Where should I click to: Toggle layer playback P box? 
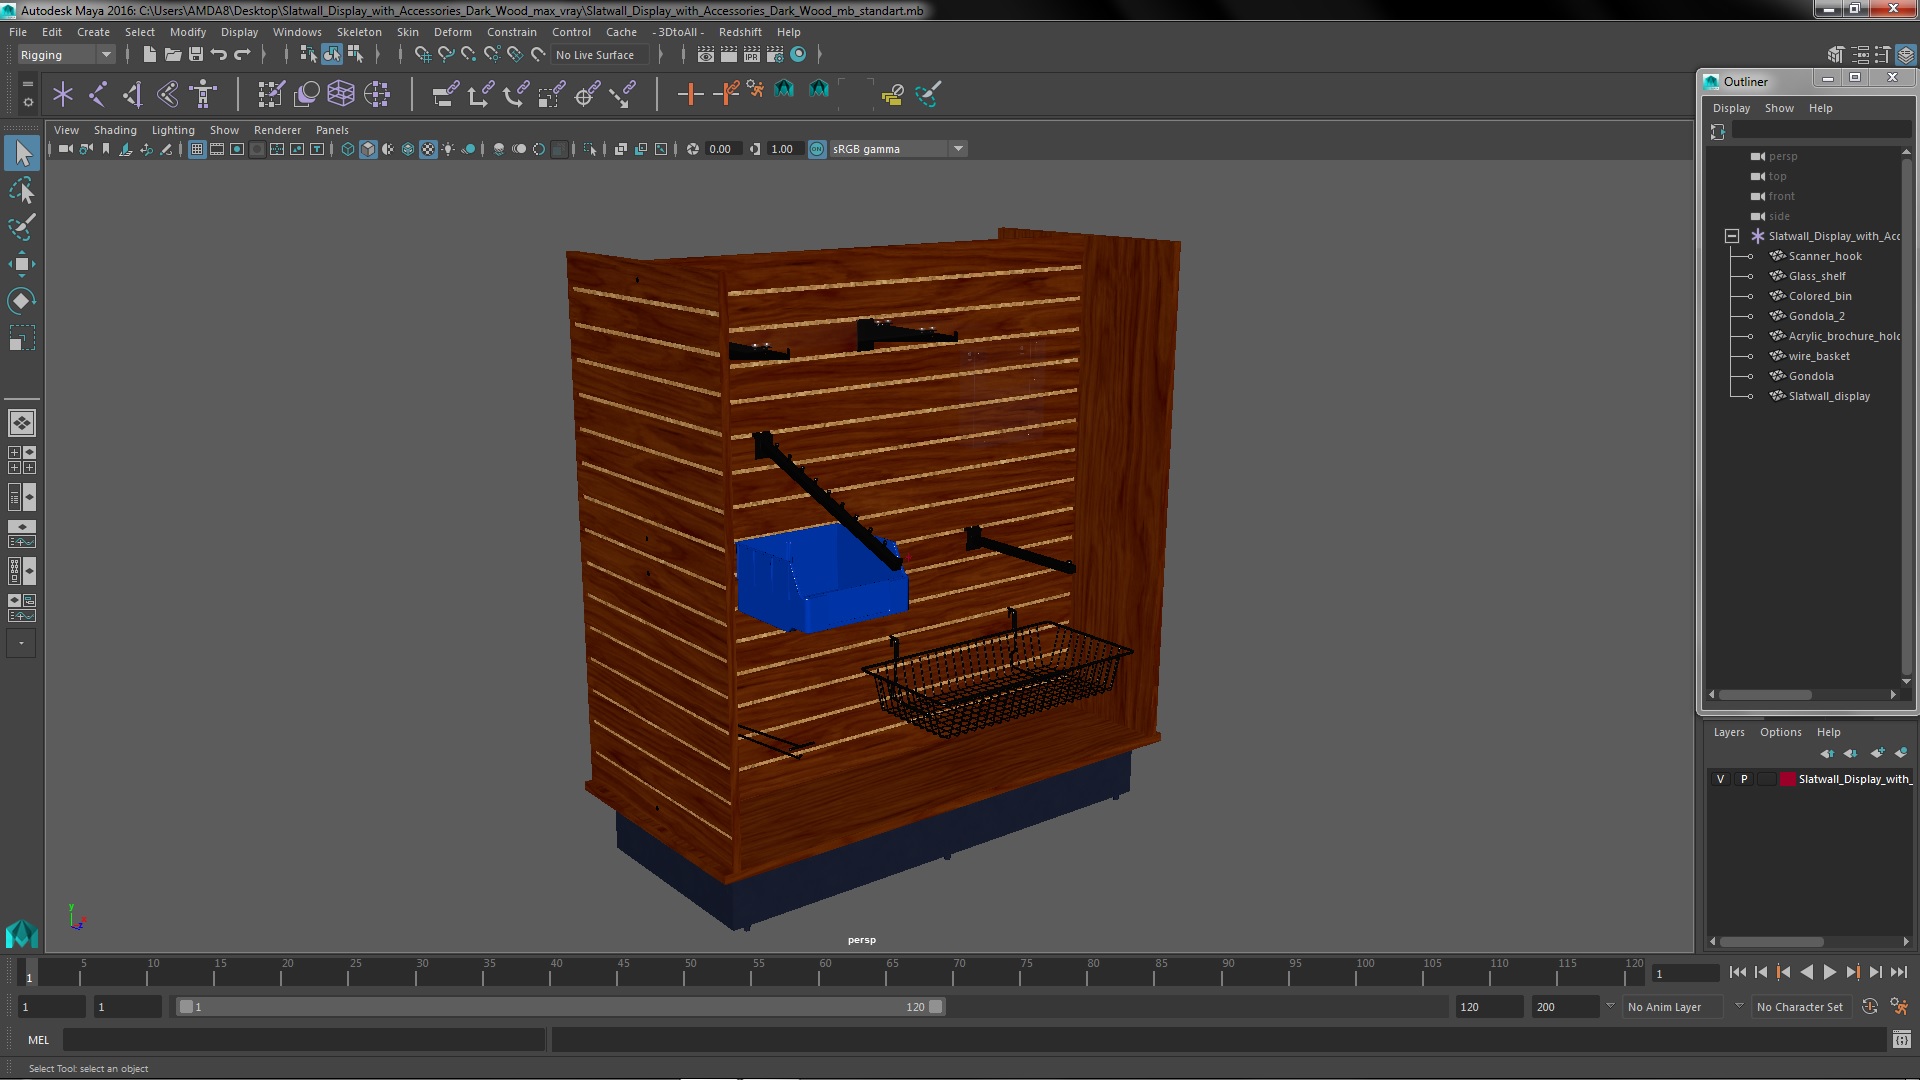point(1744,779)
